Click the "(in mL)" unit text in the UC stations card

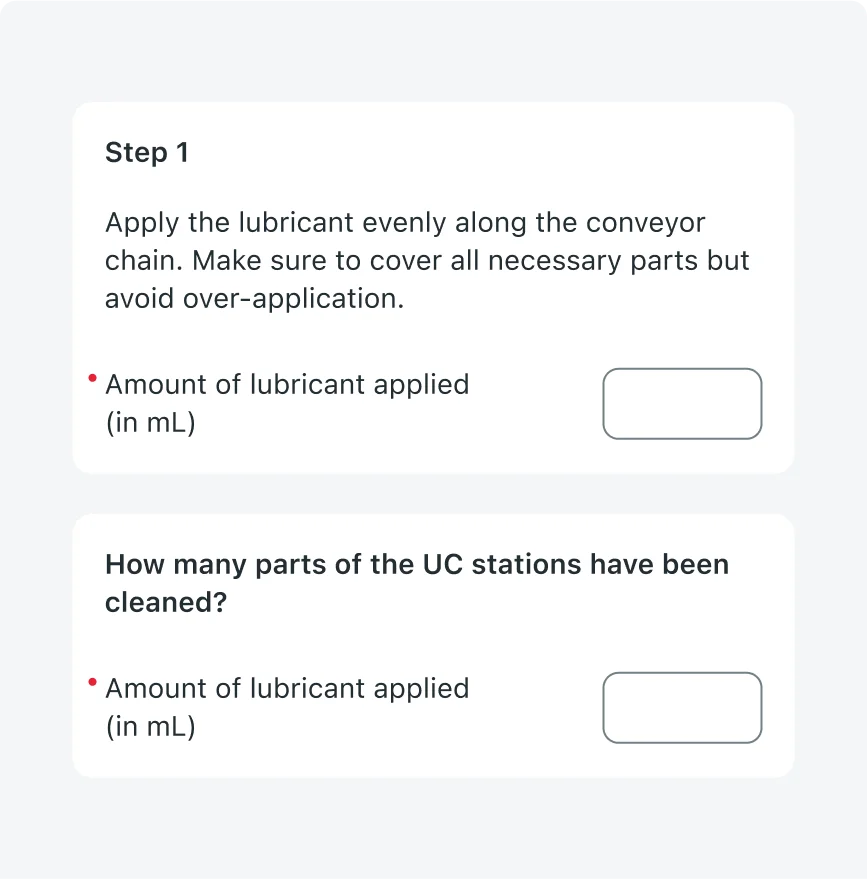tap(151, 727)
